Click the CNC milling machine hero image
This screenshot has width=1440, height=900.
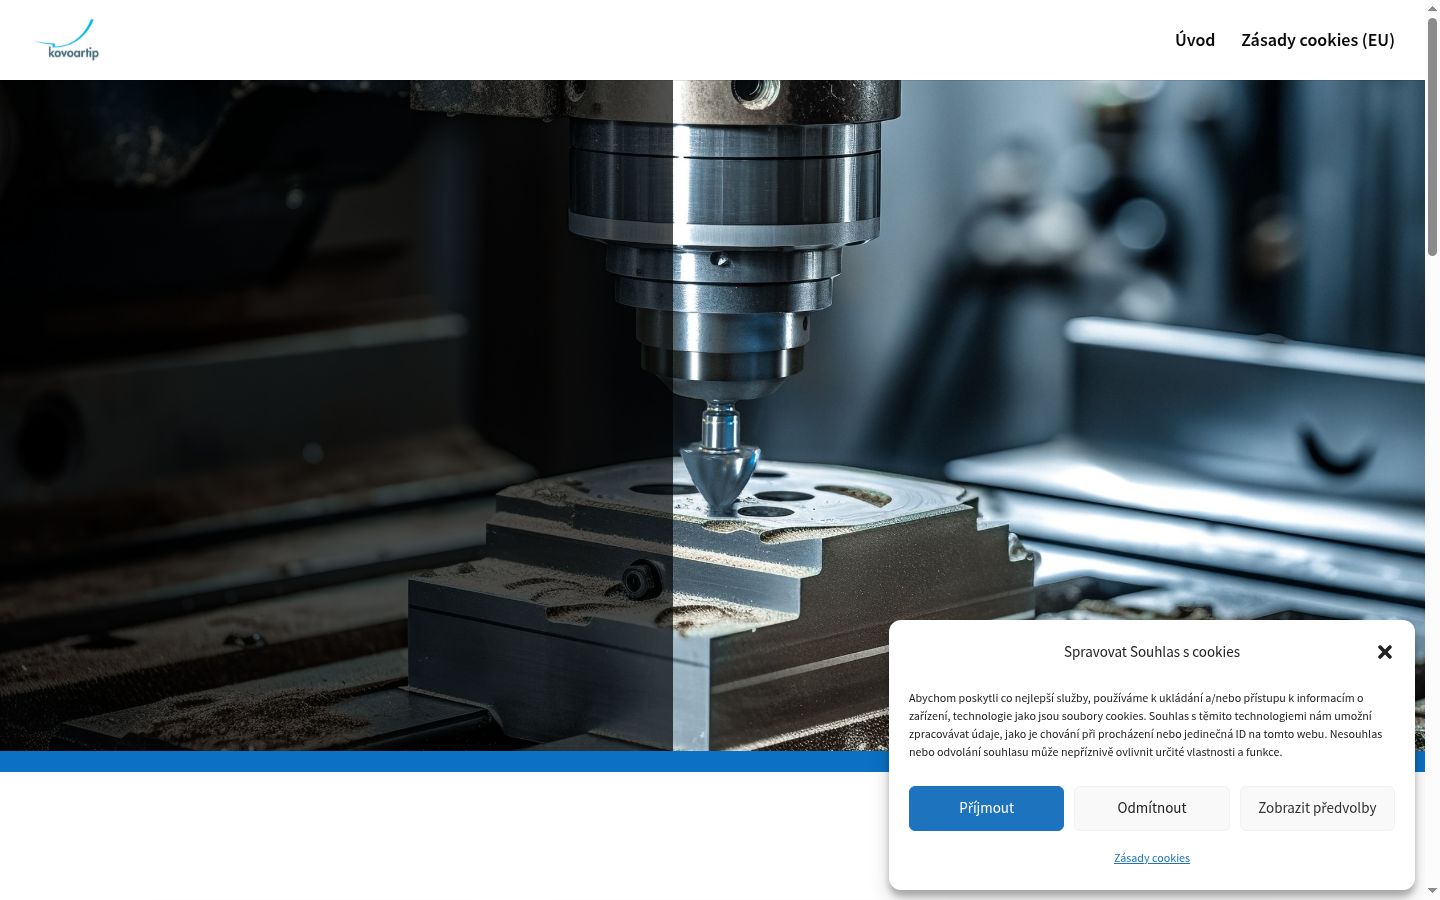click(x=712, y=415)
